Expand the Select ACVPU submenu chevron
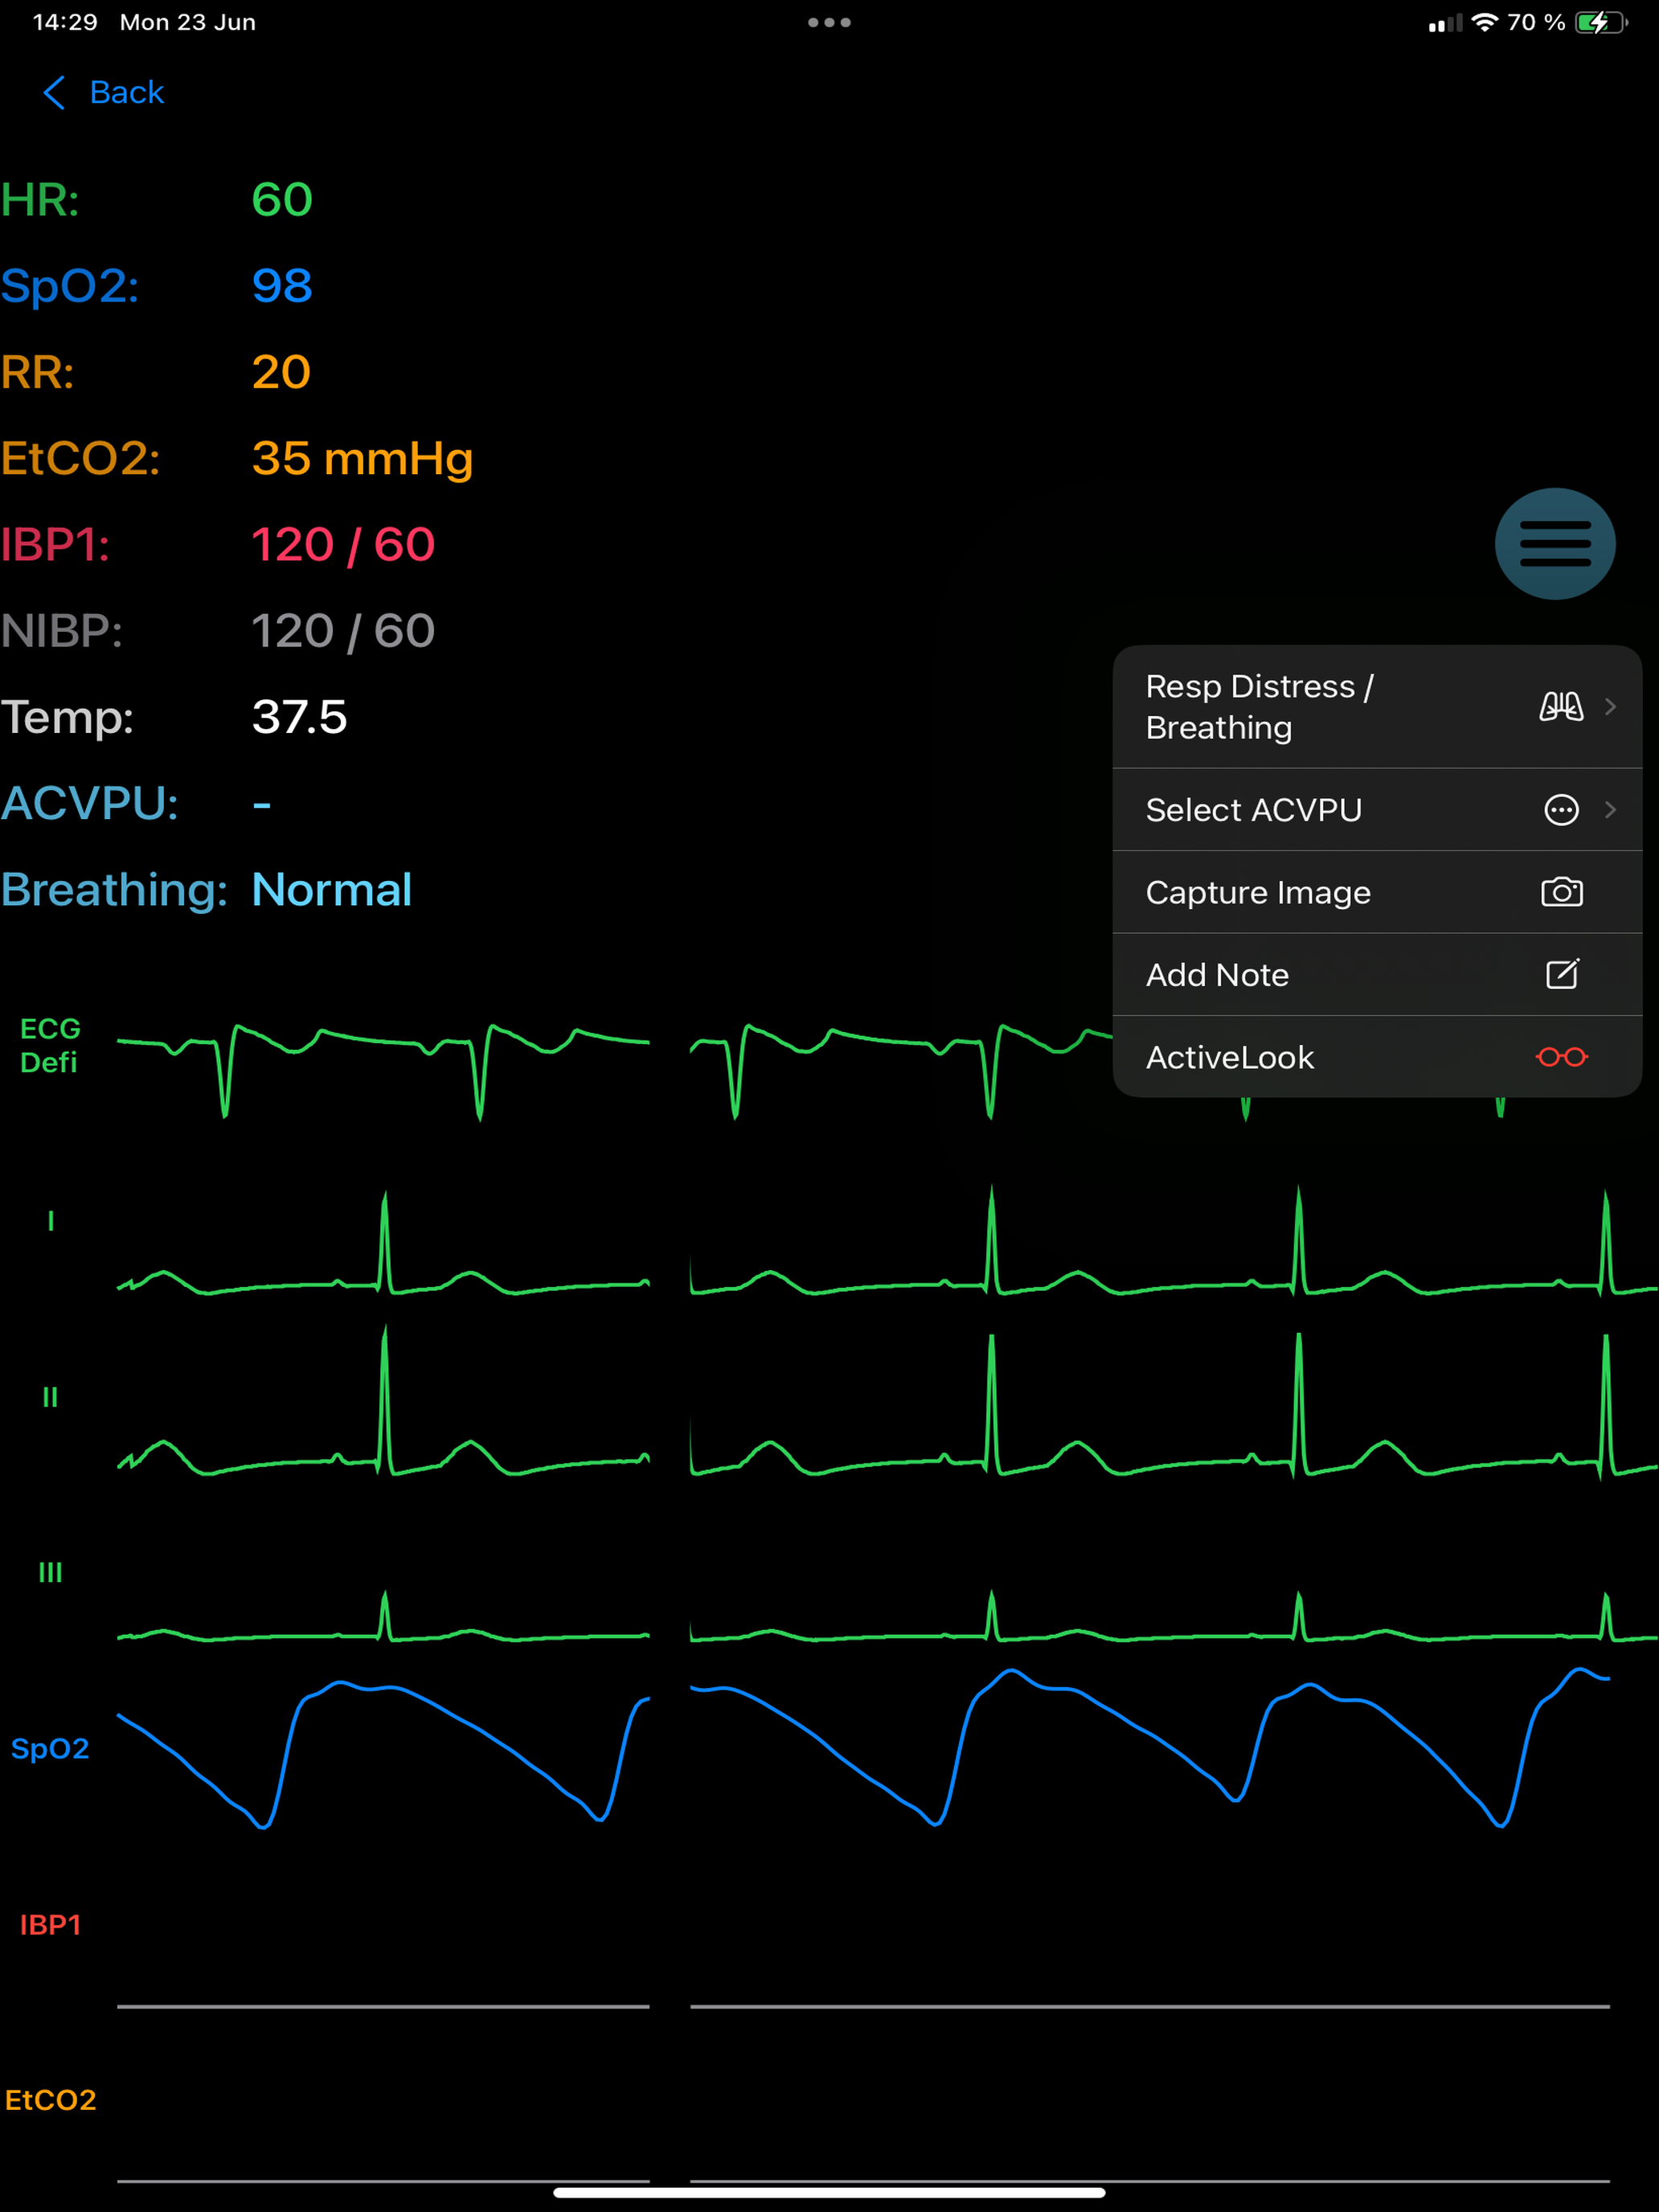Image resolution: width=1659 pixels, height=2212 pixels. [1610, 809]
